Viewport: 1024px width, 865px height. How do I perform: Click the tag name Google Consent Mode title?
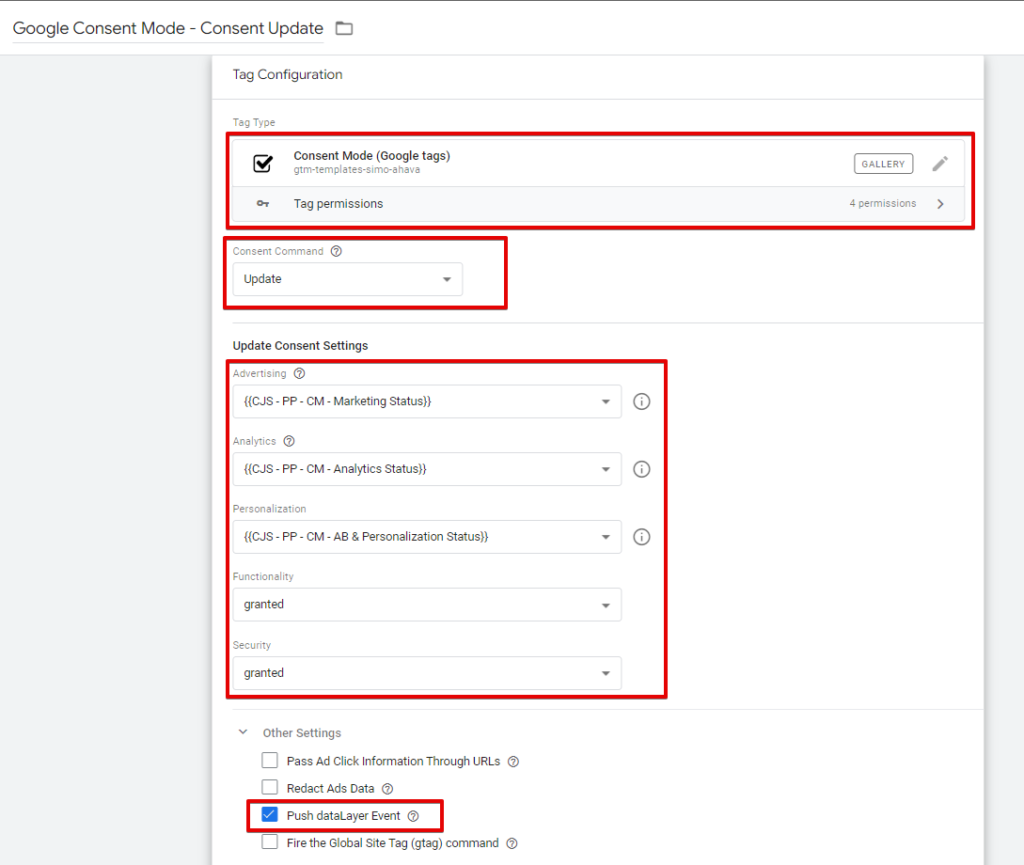point(168,28)
